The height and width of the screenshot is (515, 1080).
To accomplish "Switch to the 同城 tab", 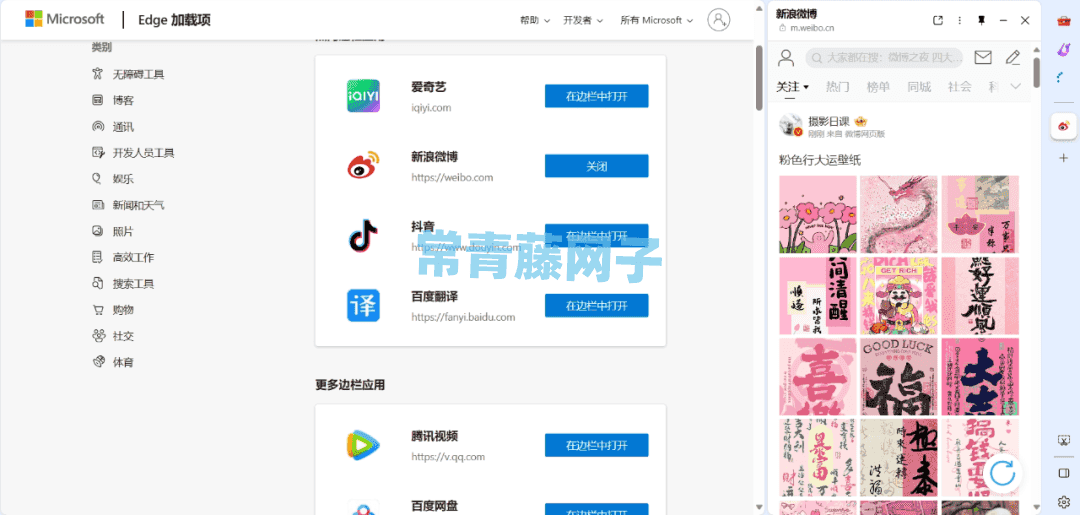I will point(919,87).
